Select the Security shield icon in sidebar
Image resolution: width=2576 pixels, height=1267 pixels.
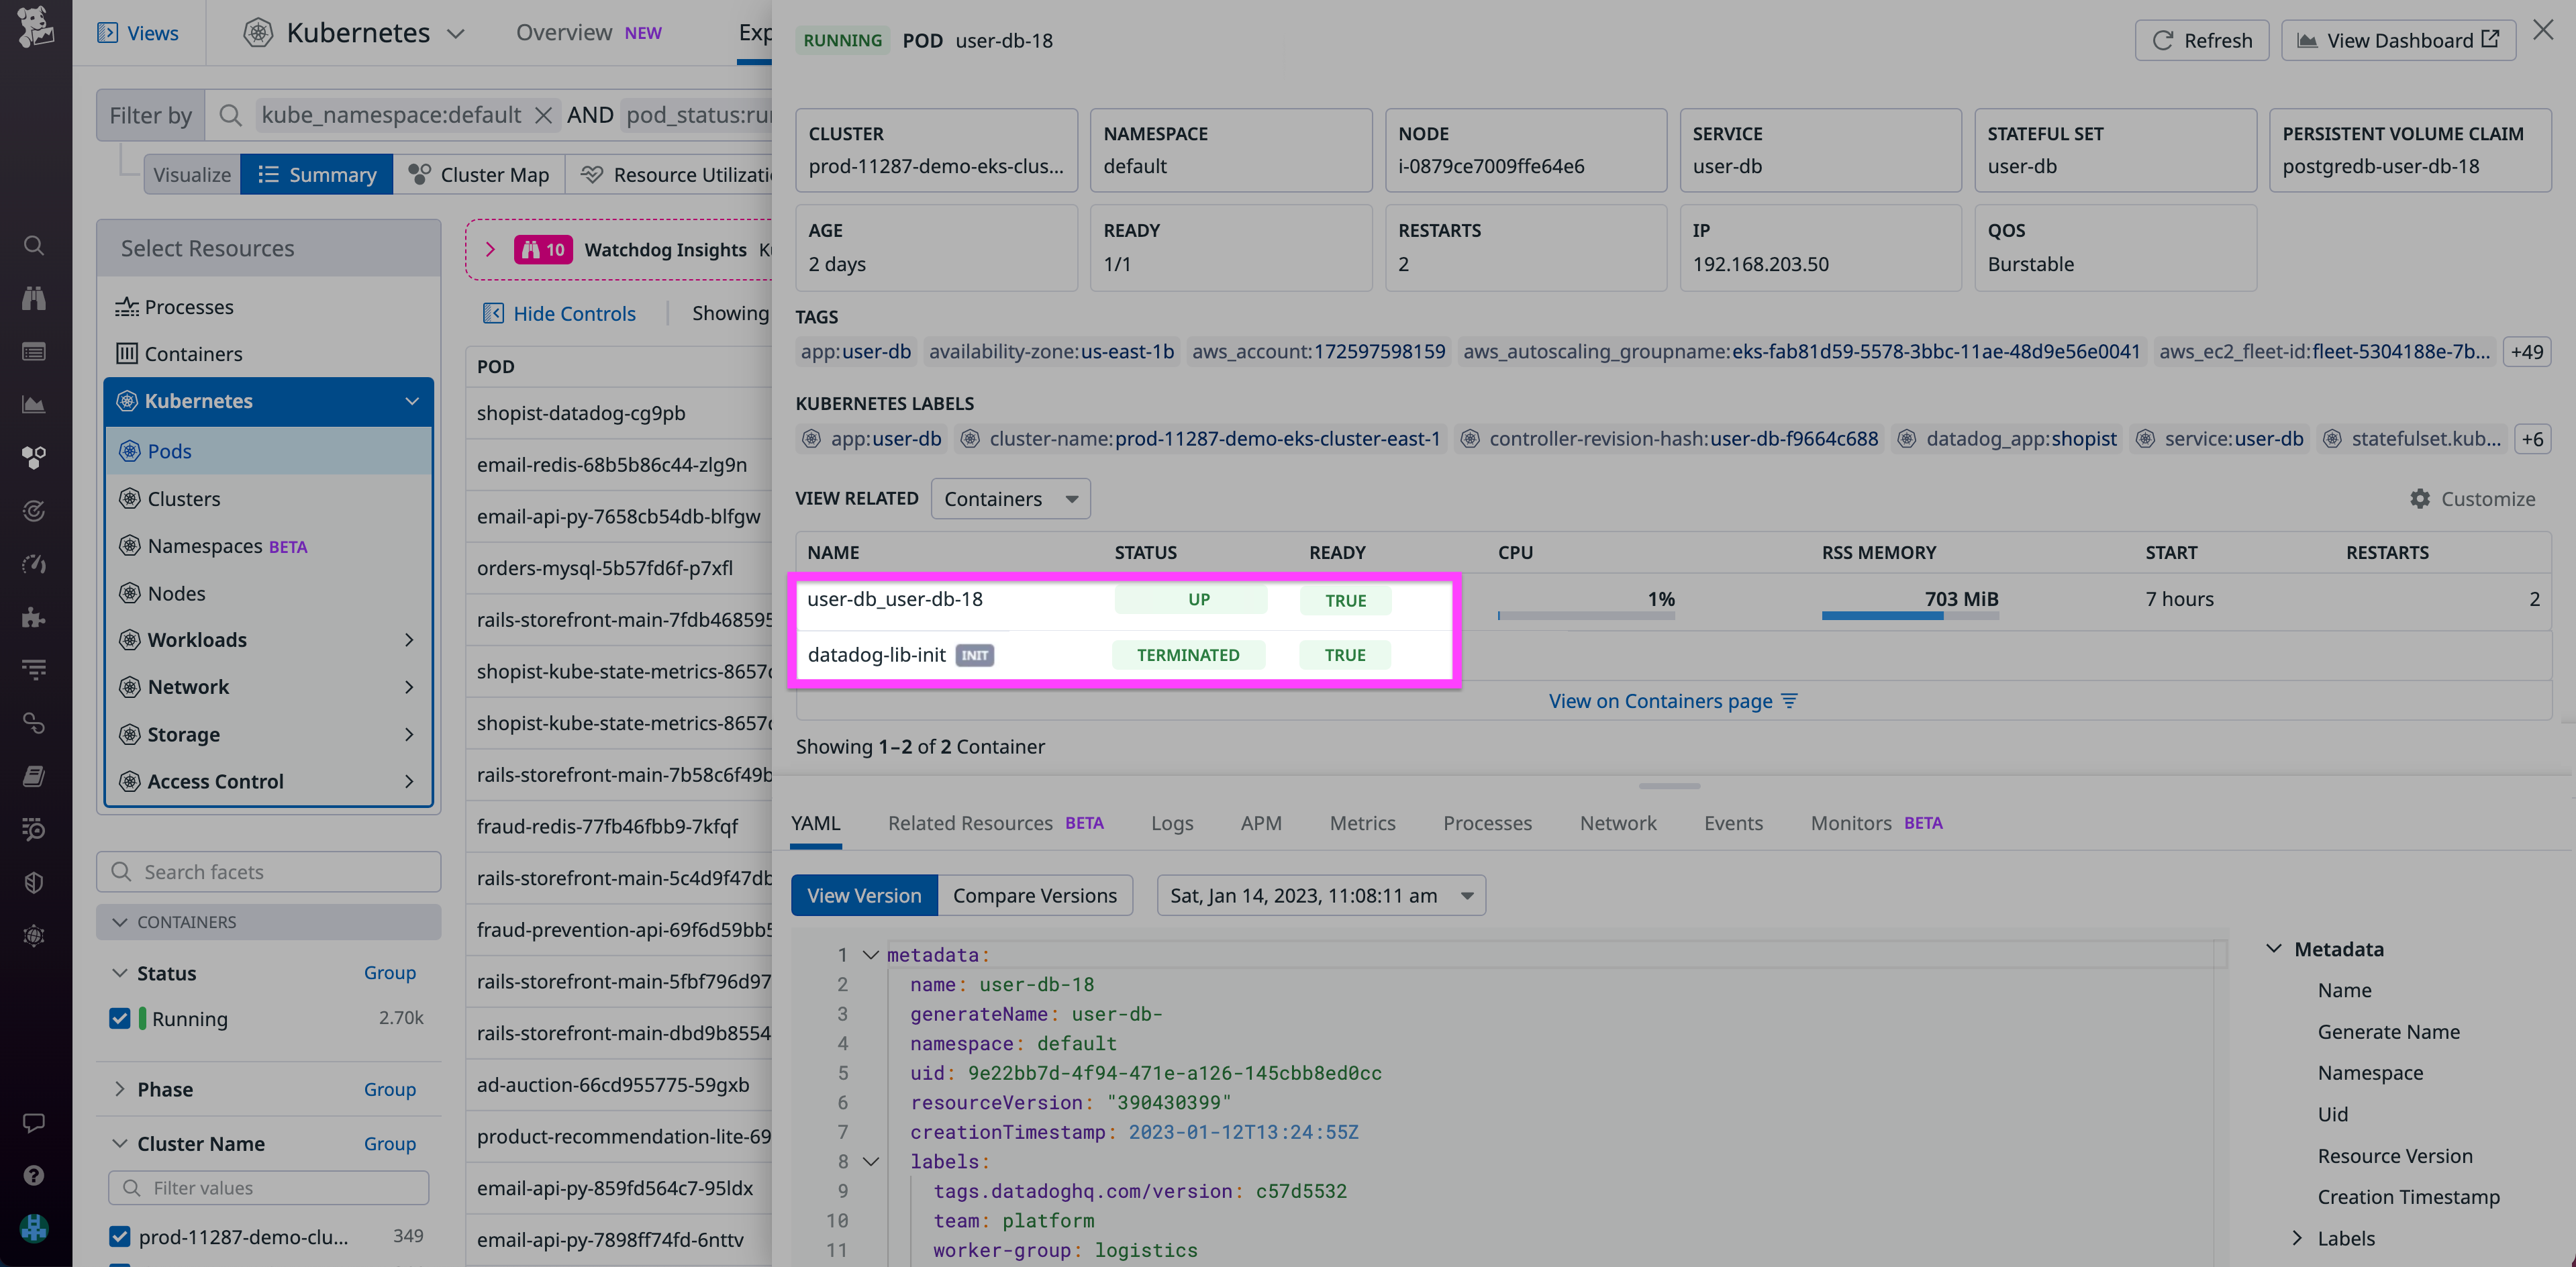34,883
